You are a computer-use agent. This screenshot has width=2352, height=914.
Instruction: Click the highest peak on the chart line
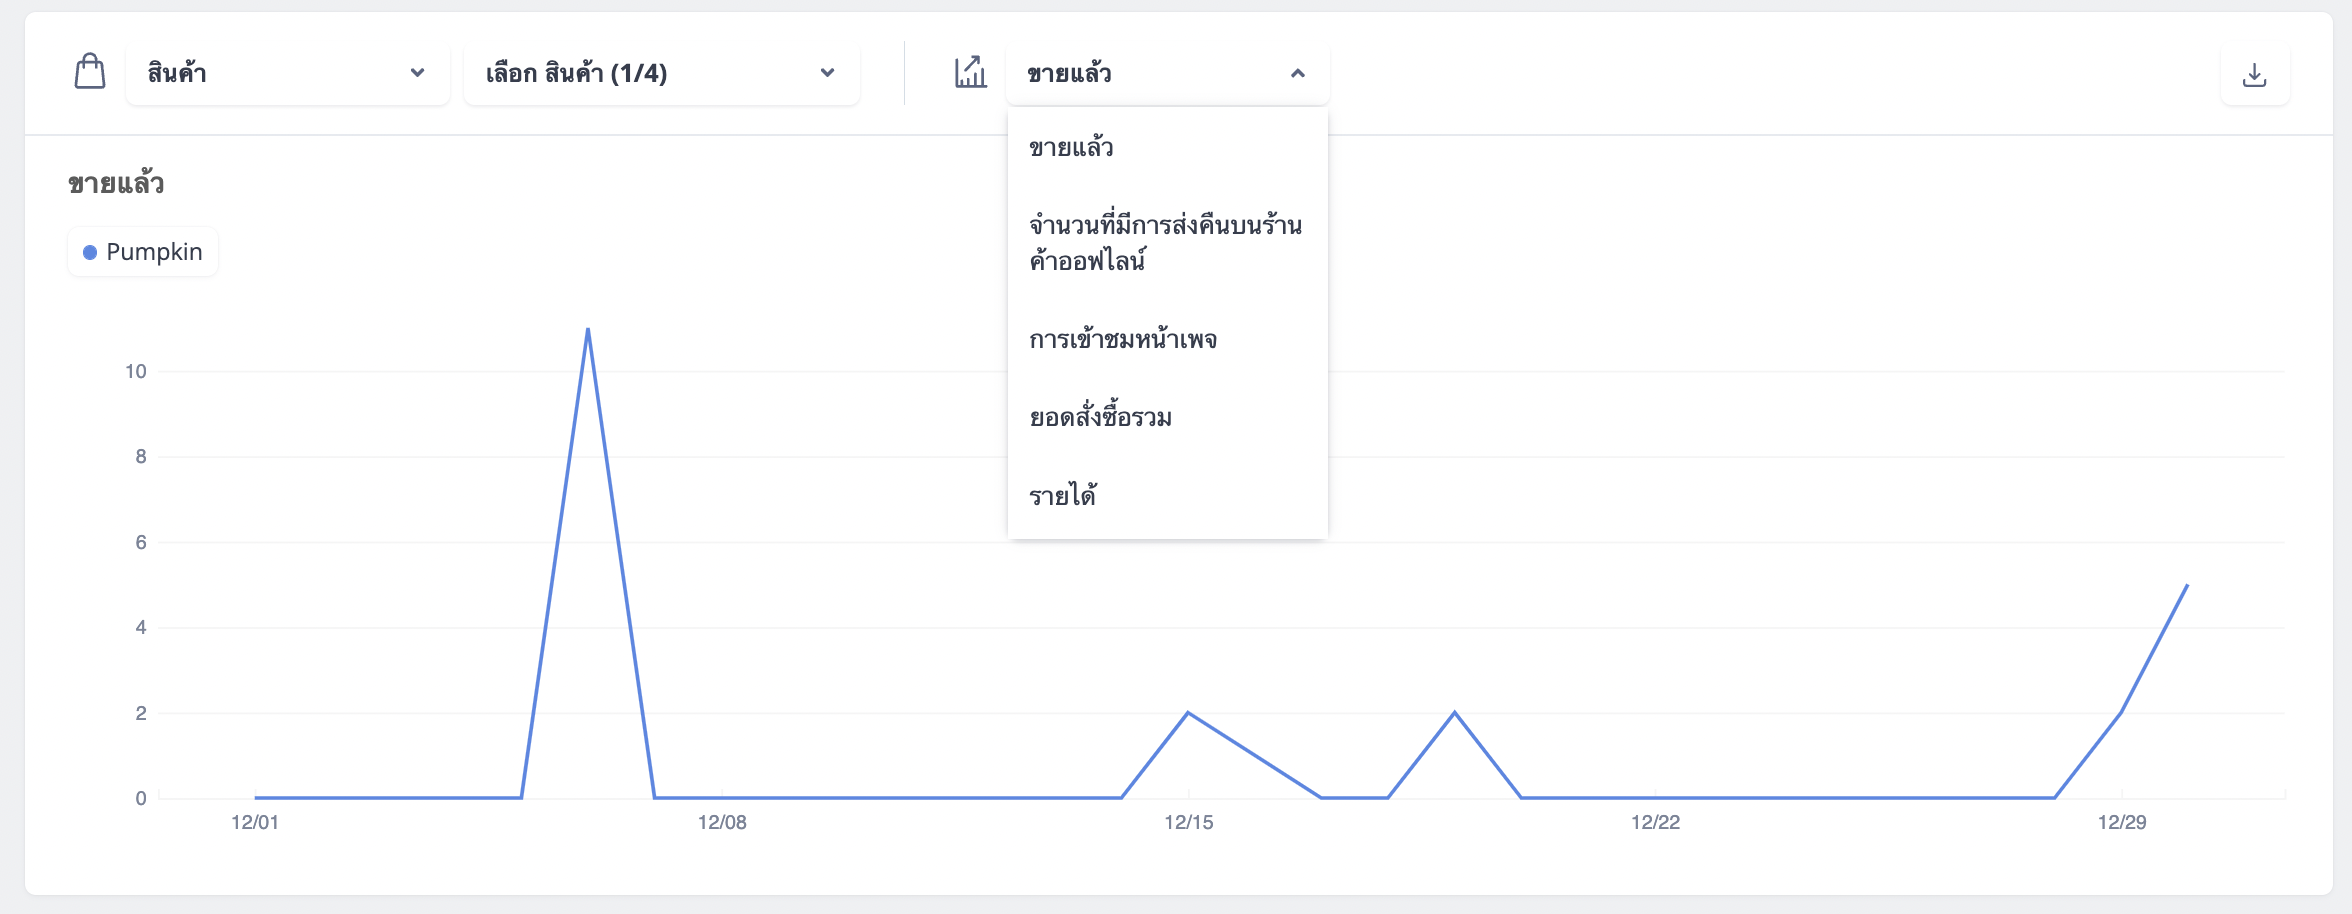point(588,329)
